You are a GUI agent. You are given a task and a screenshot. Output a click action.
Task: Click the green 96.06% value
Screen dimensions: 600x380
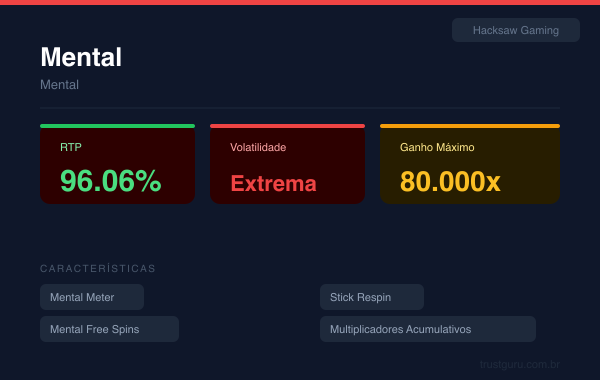(x=111, y=181)
